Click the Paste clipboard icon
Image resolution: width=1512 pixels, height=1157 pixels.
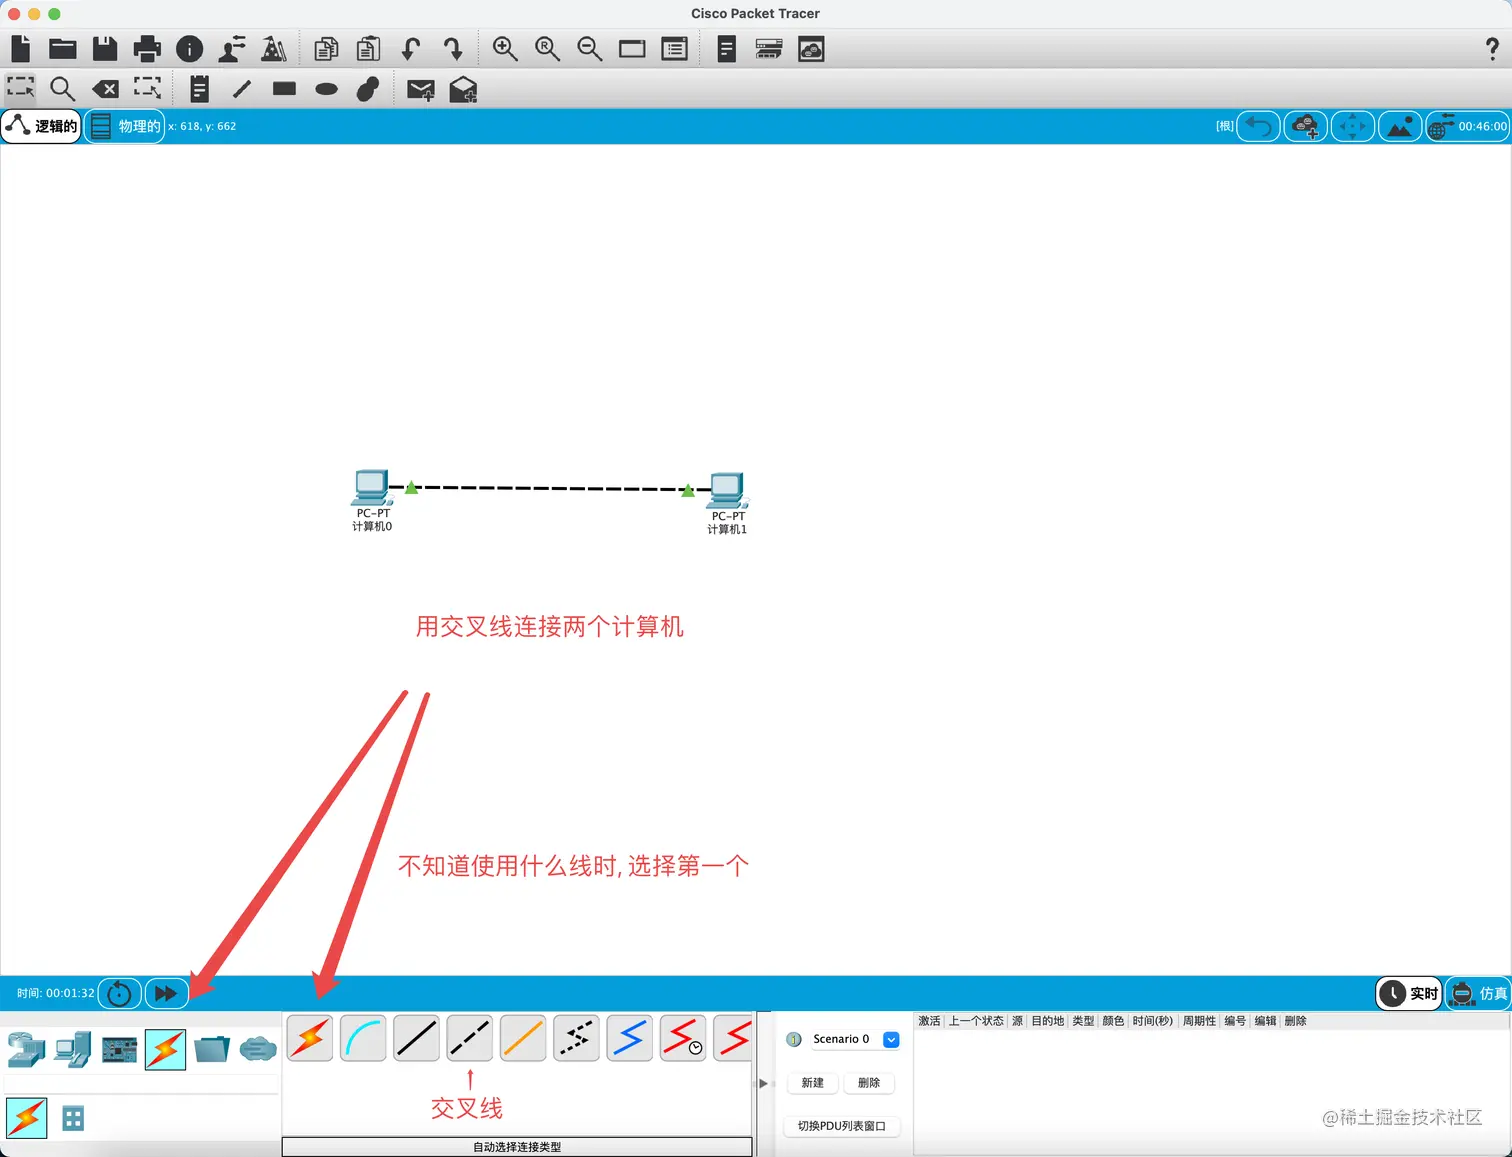pos(369,48)
